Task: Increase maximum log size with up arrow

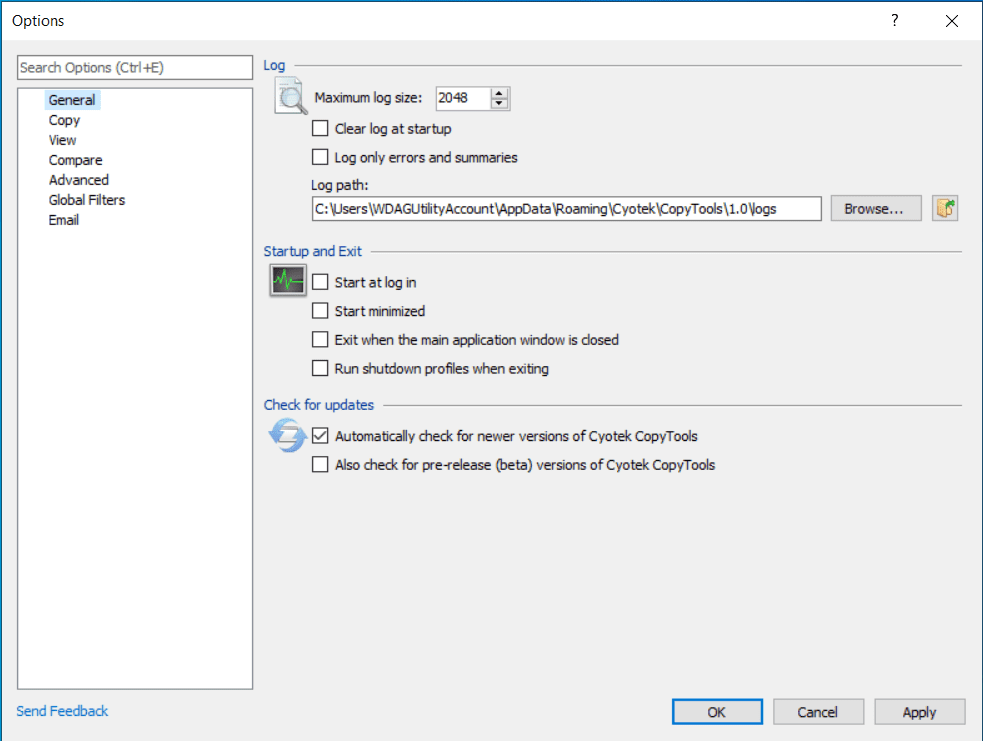Action: point(501,93)
